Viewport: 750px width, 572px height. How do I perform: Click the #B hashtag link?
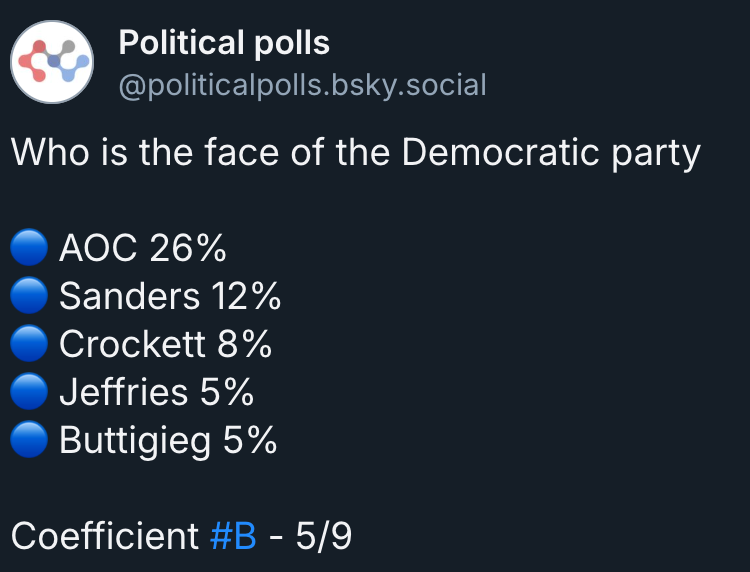point(233,536)
